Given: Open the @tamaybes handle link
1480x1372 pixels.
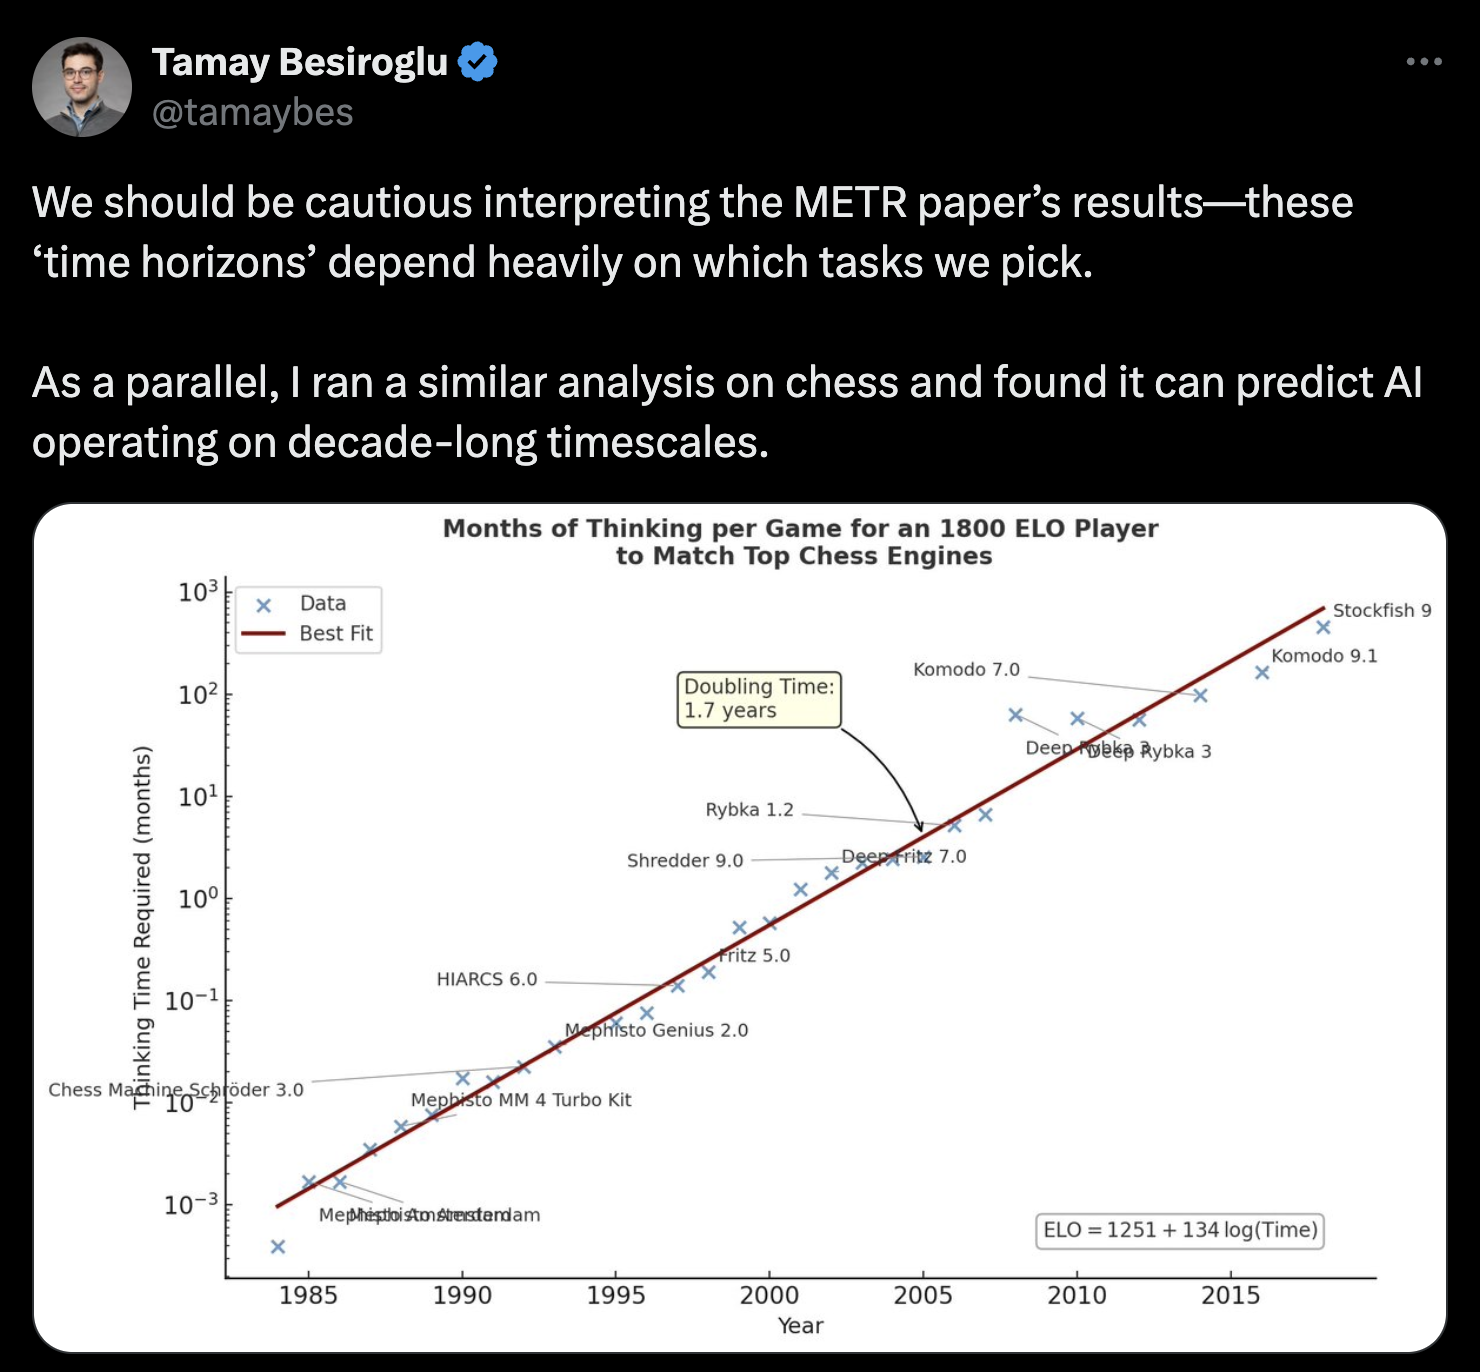Looking at the screenshot, I should (252, 113).
